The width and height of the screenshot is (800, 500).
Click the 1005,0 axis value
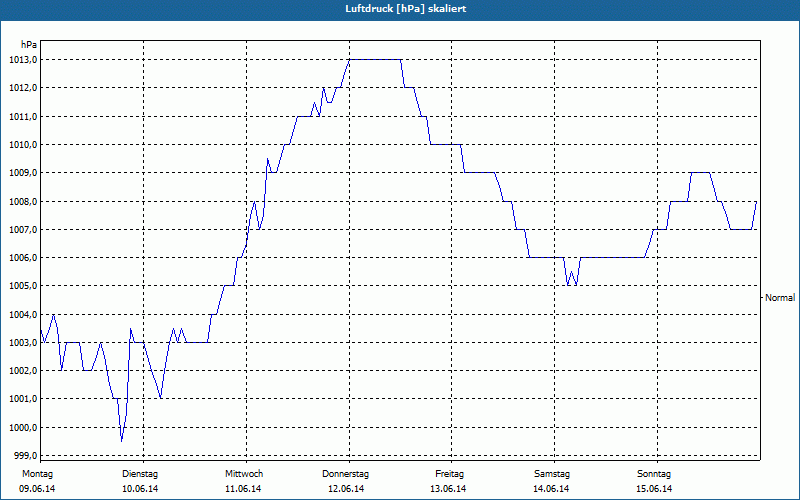coord(22,286)
